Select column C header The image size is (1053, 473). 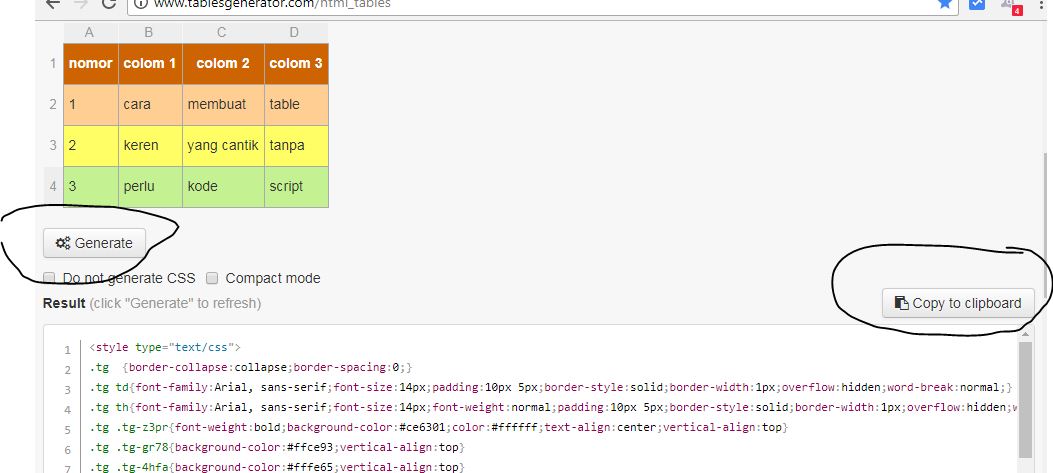222,32
